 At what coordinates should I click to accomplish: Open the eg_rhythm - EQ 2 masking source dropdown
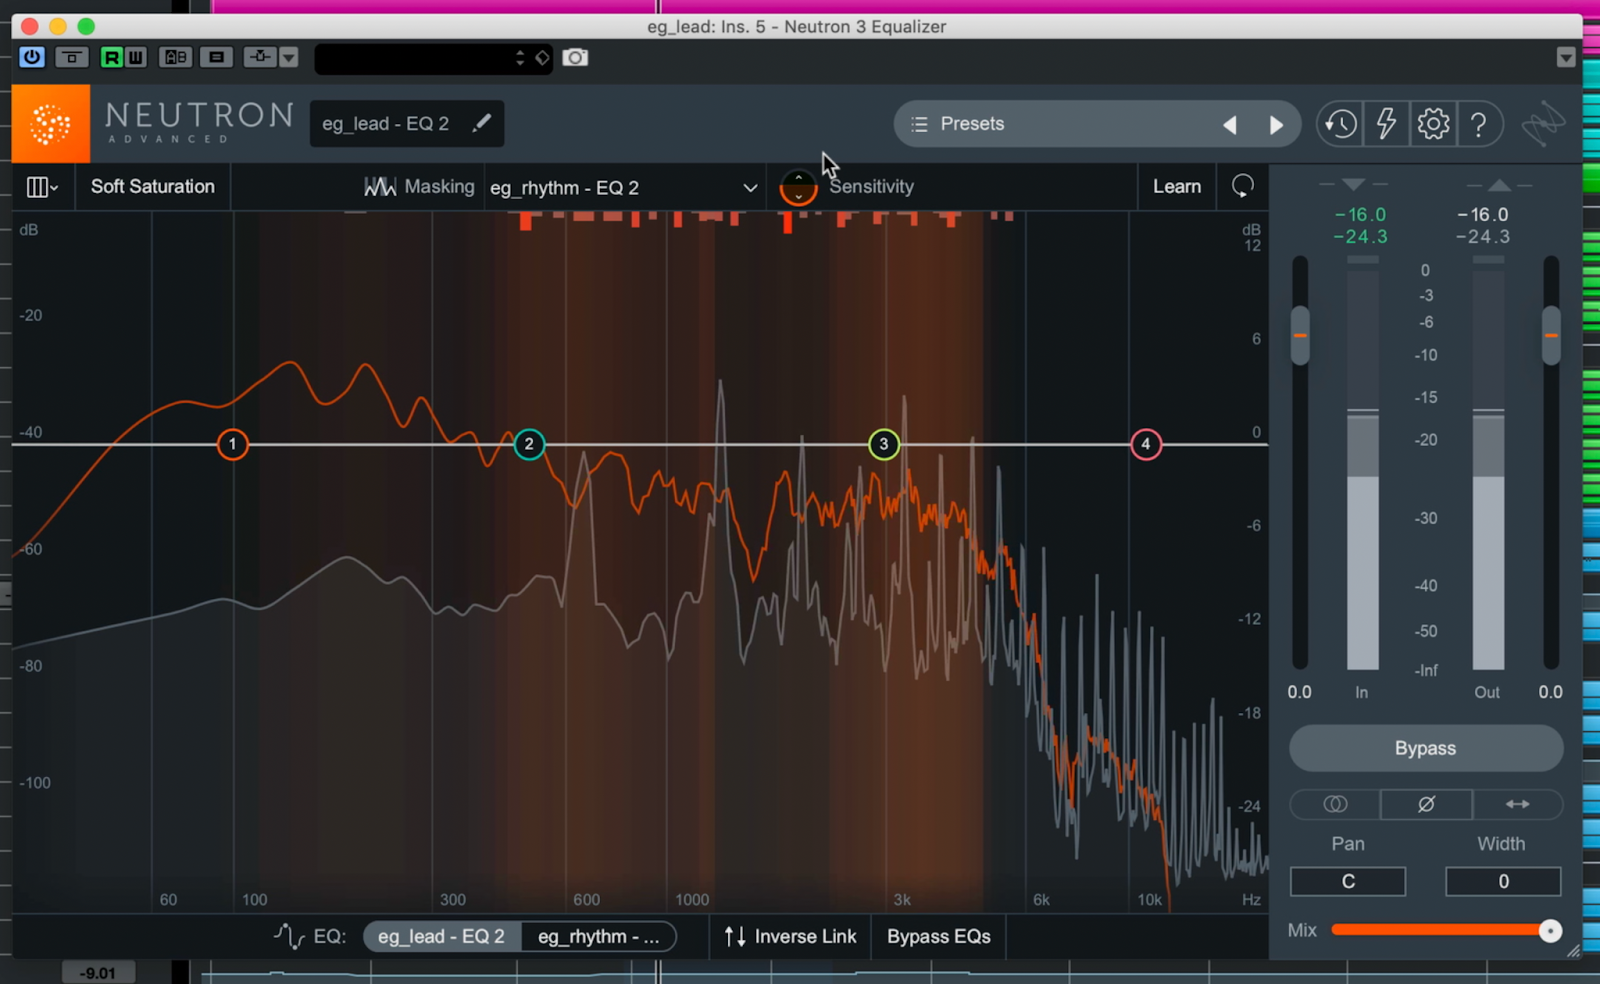pyautogui.click(x=624, y=187)
